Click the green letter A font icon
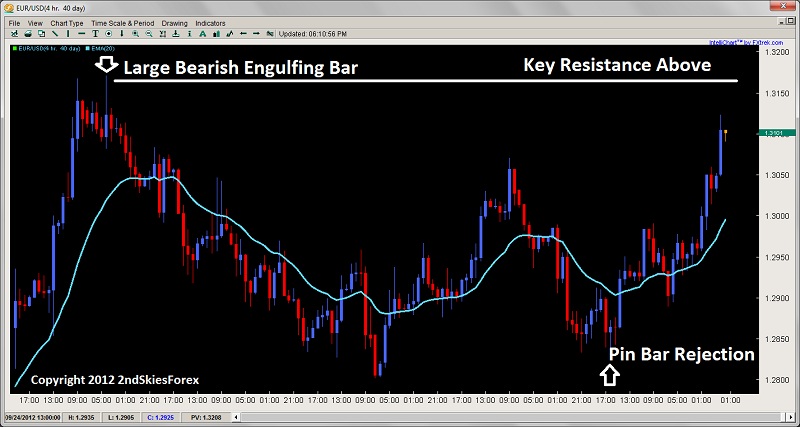800x427 pixels. point(203,34)
